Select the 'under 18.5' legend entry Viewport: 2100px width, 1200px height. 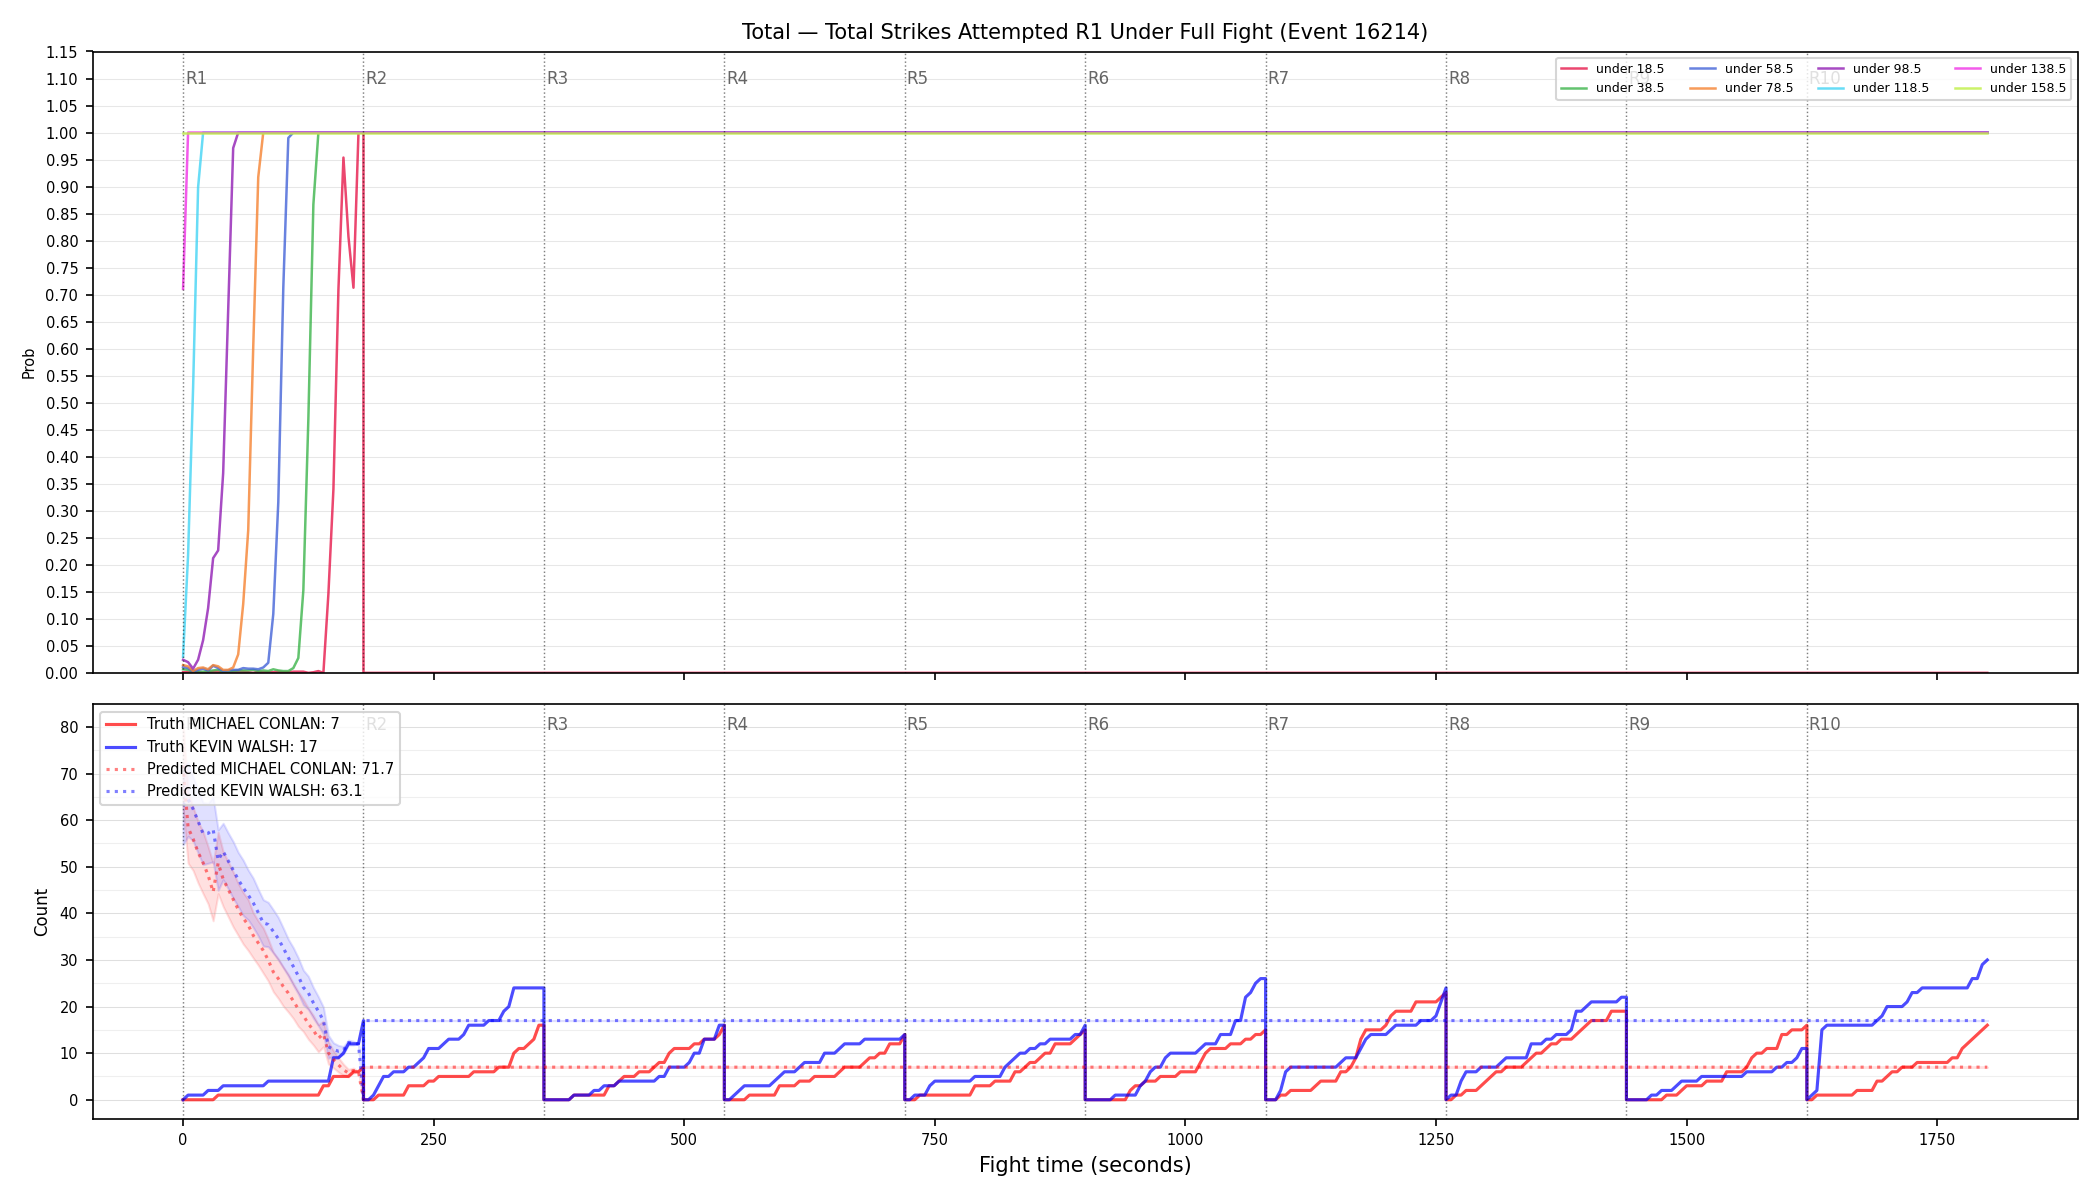(1613, 69)
